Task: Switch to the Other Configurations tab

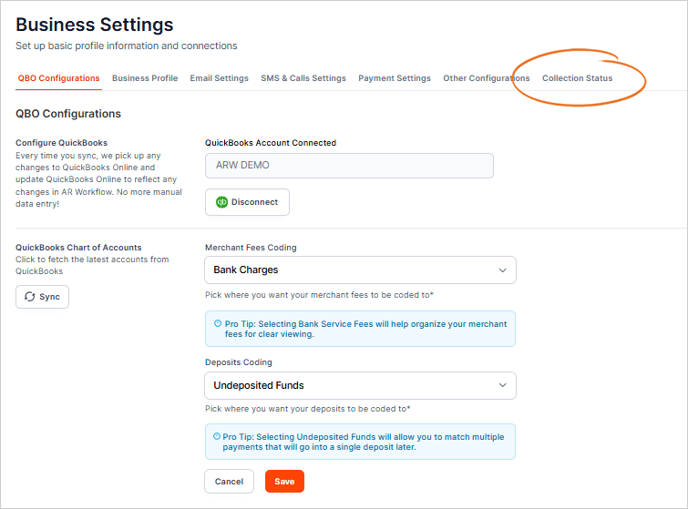Action: coord(486,78)
